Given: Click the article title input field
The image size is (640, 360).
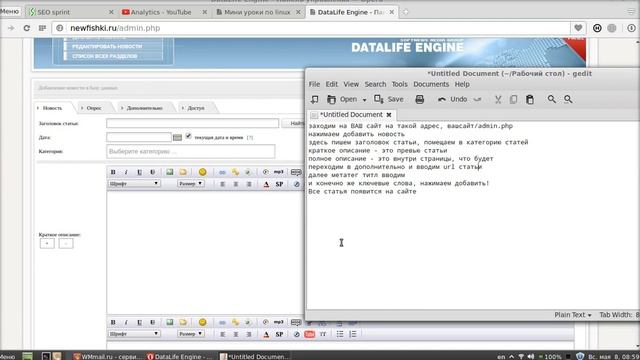Looking at the screenshot, I should [x=193, y=123].
